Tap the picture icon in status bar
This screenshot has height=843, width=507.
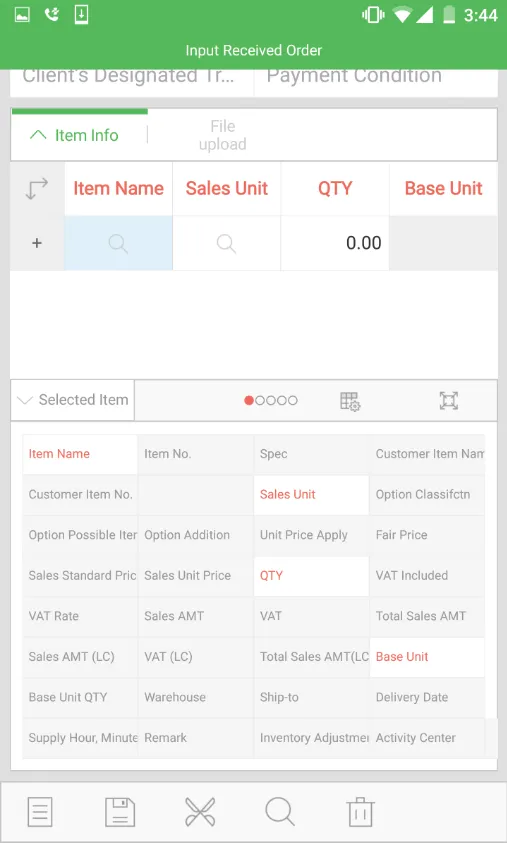click(x=22, y=15)
